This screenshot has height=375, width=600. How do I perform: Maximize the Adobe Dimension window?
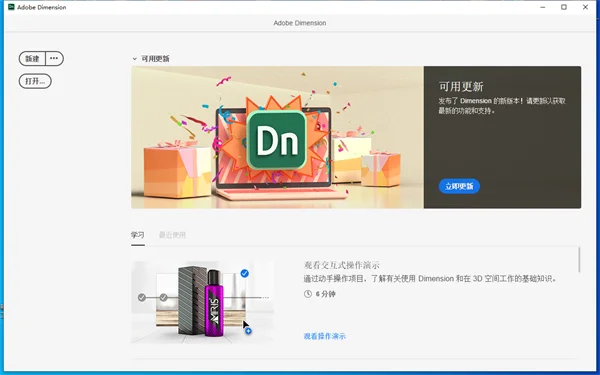pos(564,7)
